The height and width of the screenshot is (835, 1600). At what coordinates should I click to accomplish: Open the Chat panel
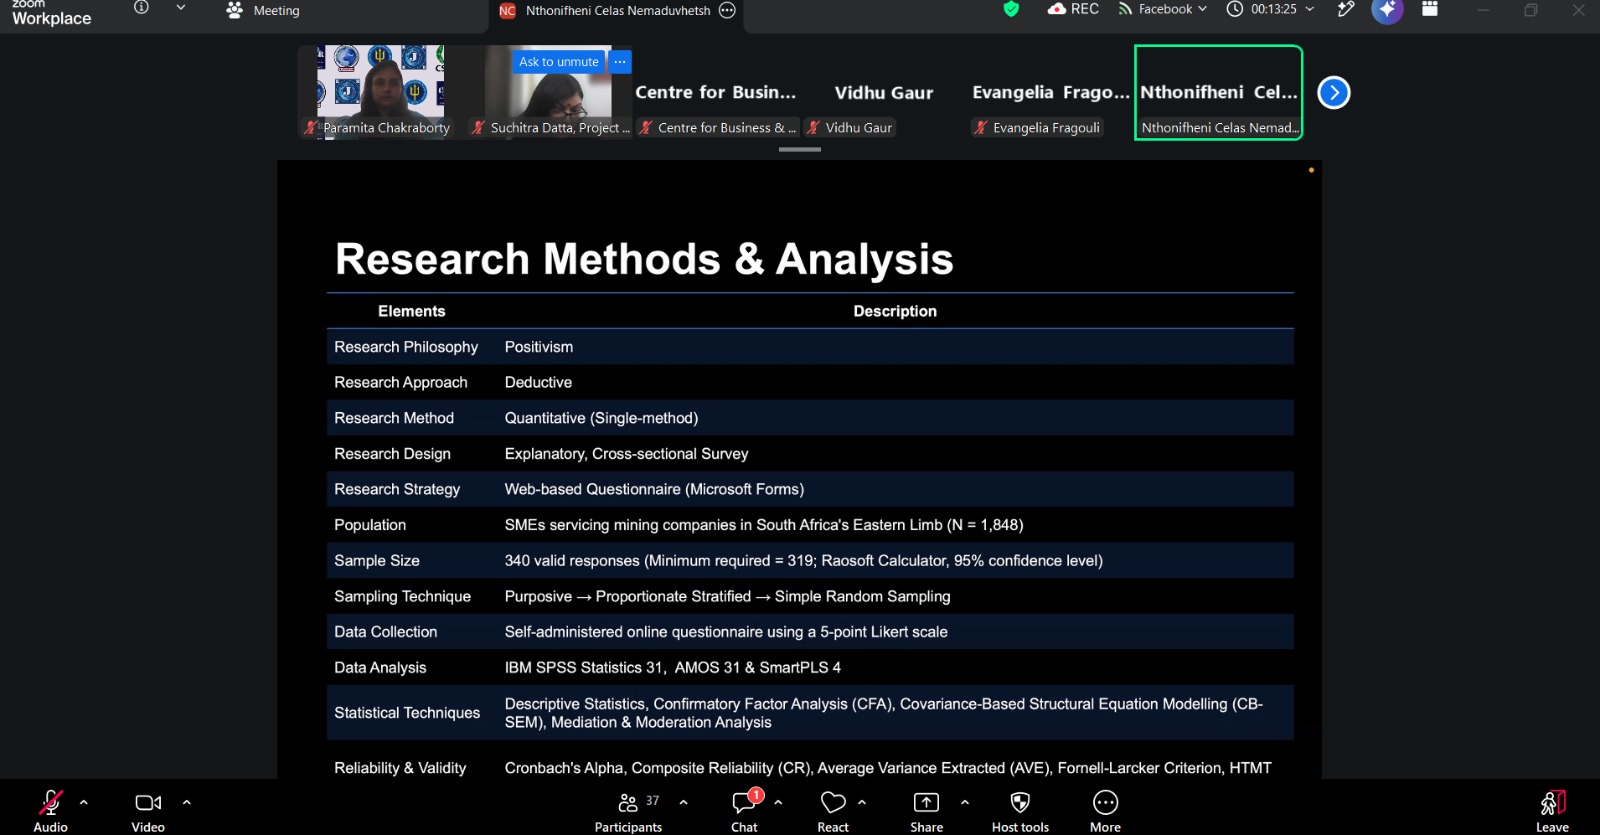(x=745, y=811)
